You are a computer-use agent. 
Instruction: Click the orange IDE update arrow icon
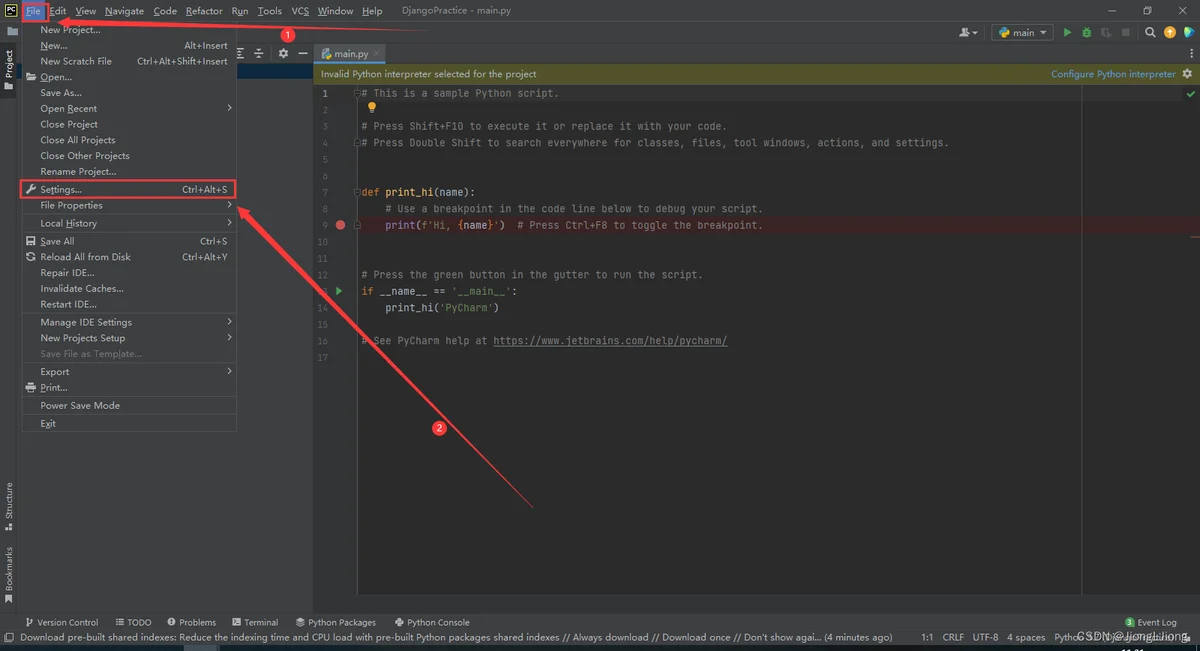[1170, 33]
